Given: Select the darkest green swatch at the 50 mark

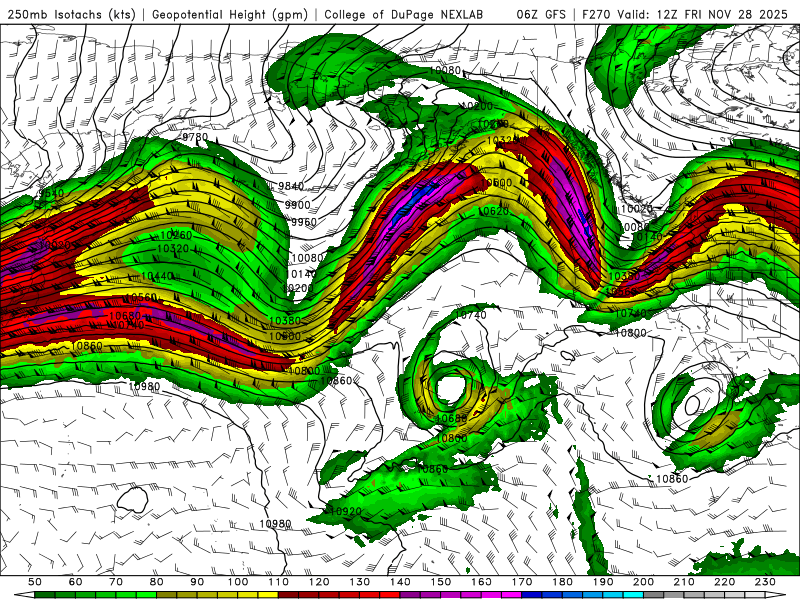Looking at the screenshot, I should click(x=44, y=595).
